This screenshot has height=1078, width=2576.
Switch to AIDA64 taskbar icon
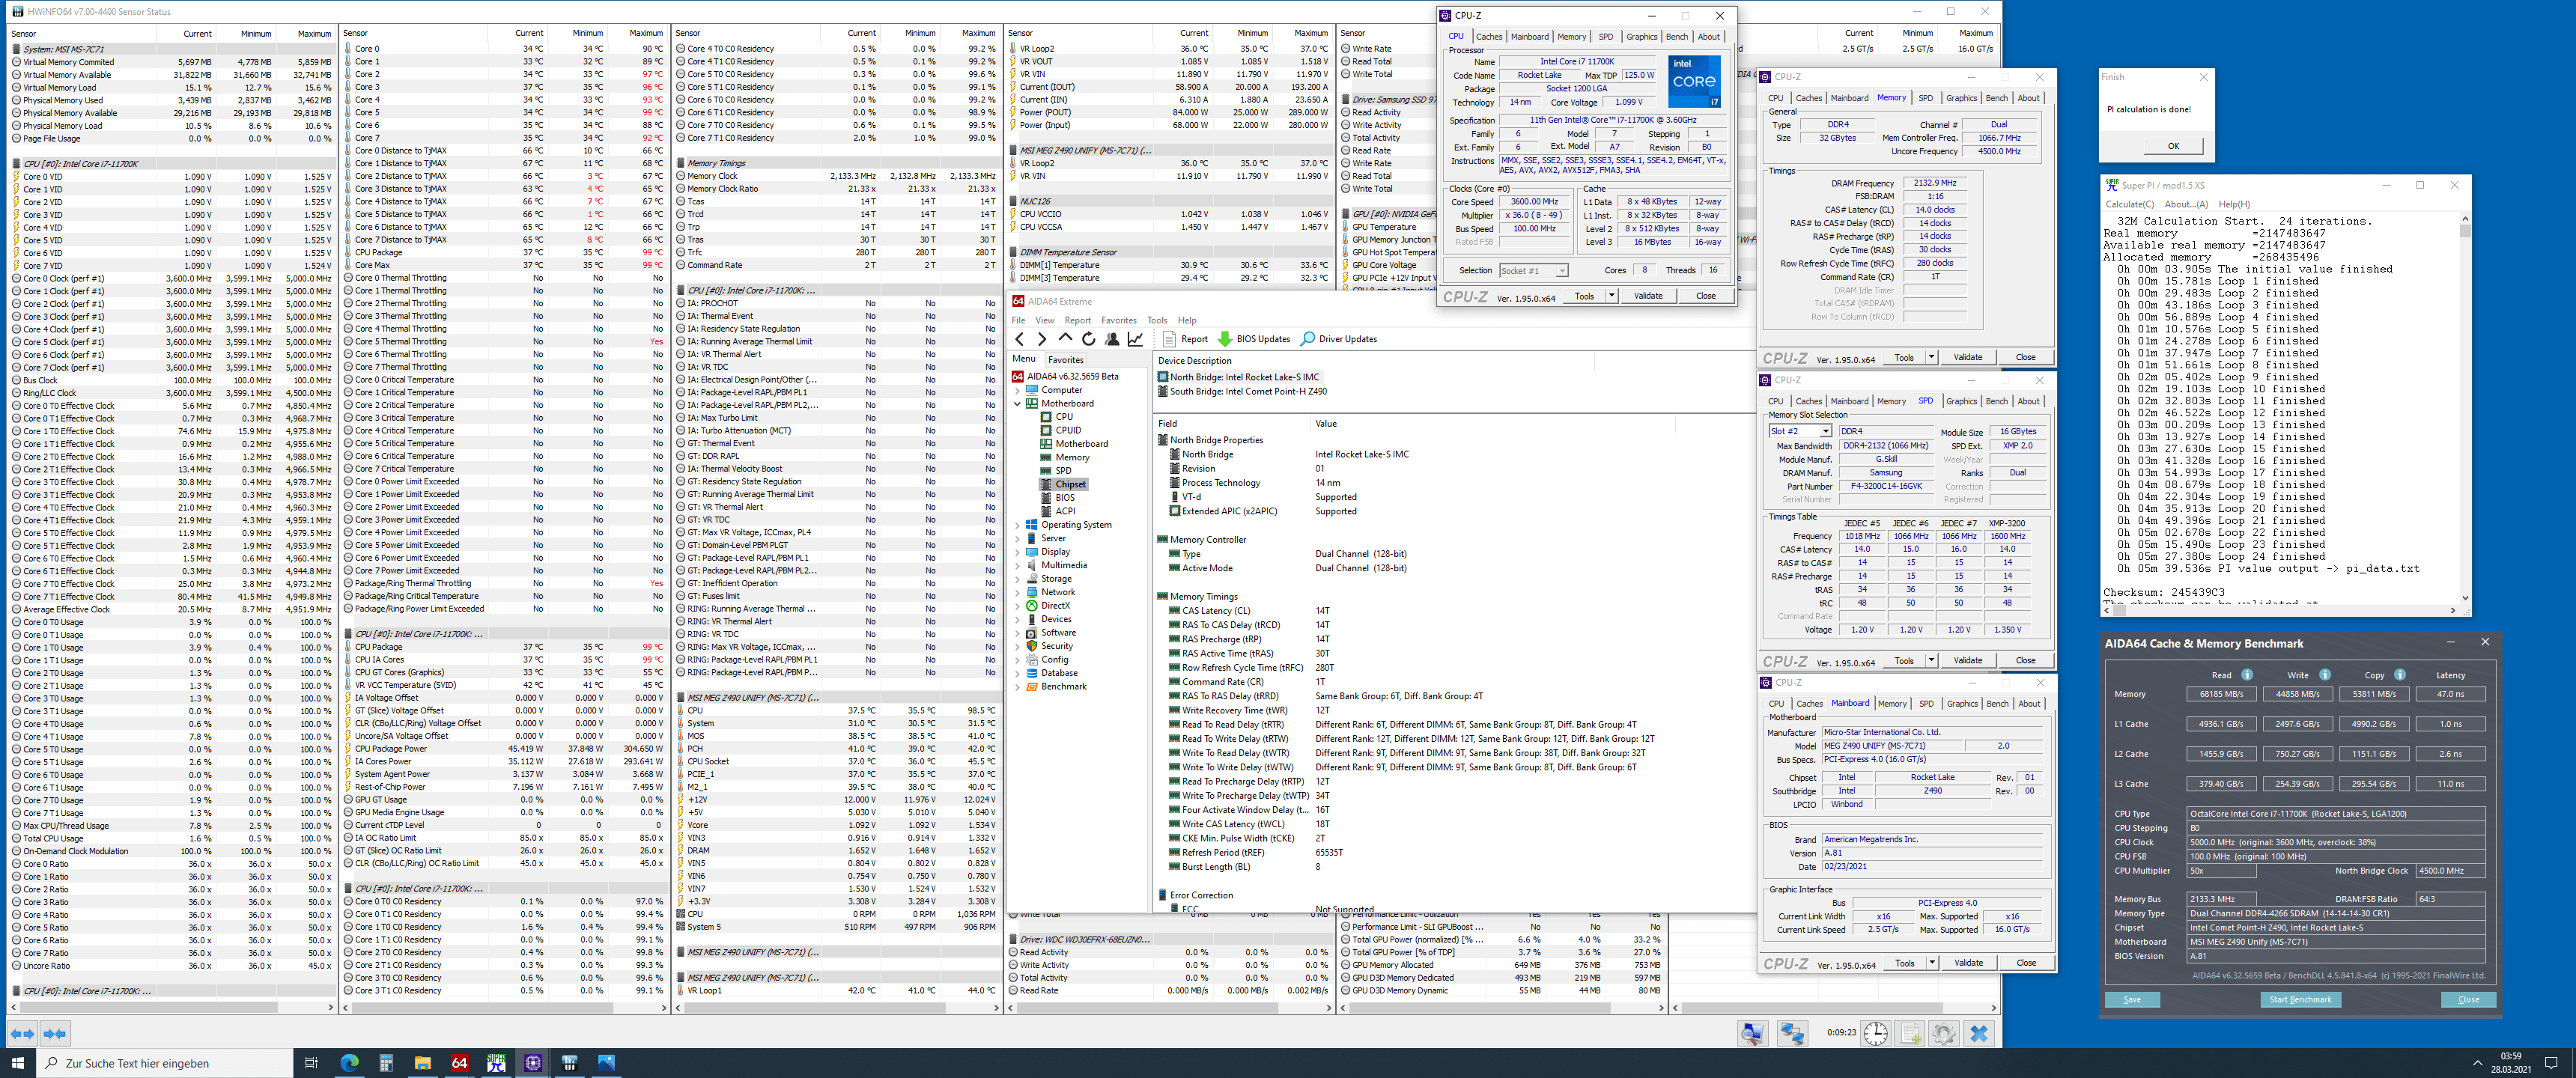click(x=460, y=1062)
